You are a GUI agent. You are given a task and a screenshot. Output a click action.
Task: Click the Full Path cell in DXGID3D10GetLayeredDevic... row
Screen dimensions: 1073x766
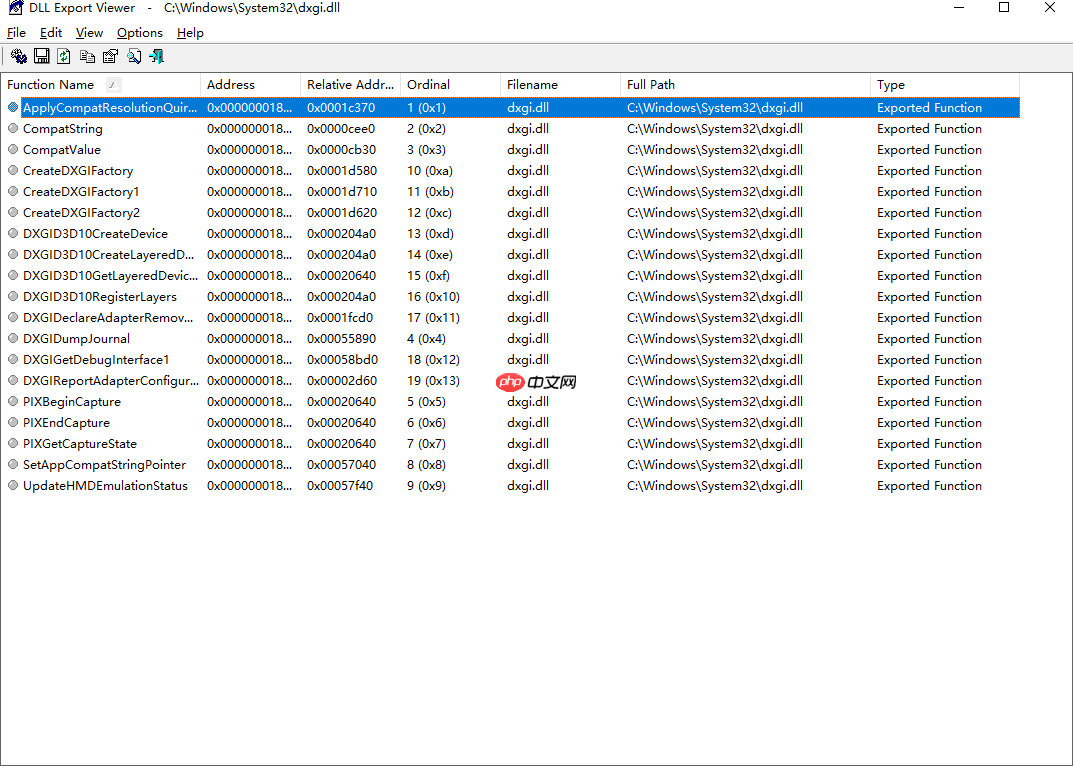714,276
